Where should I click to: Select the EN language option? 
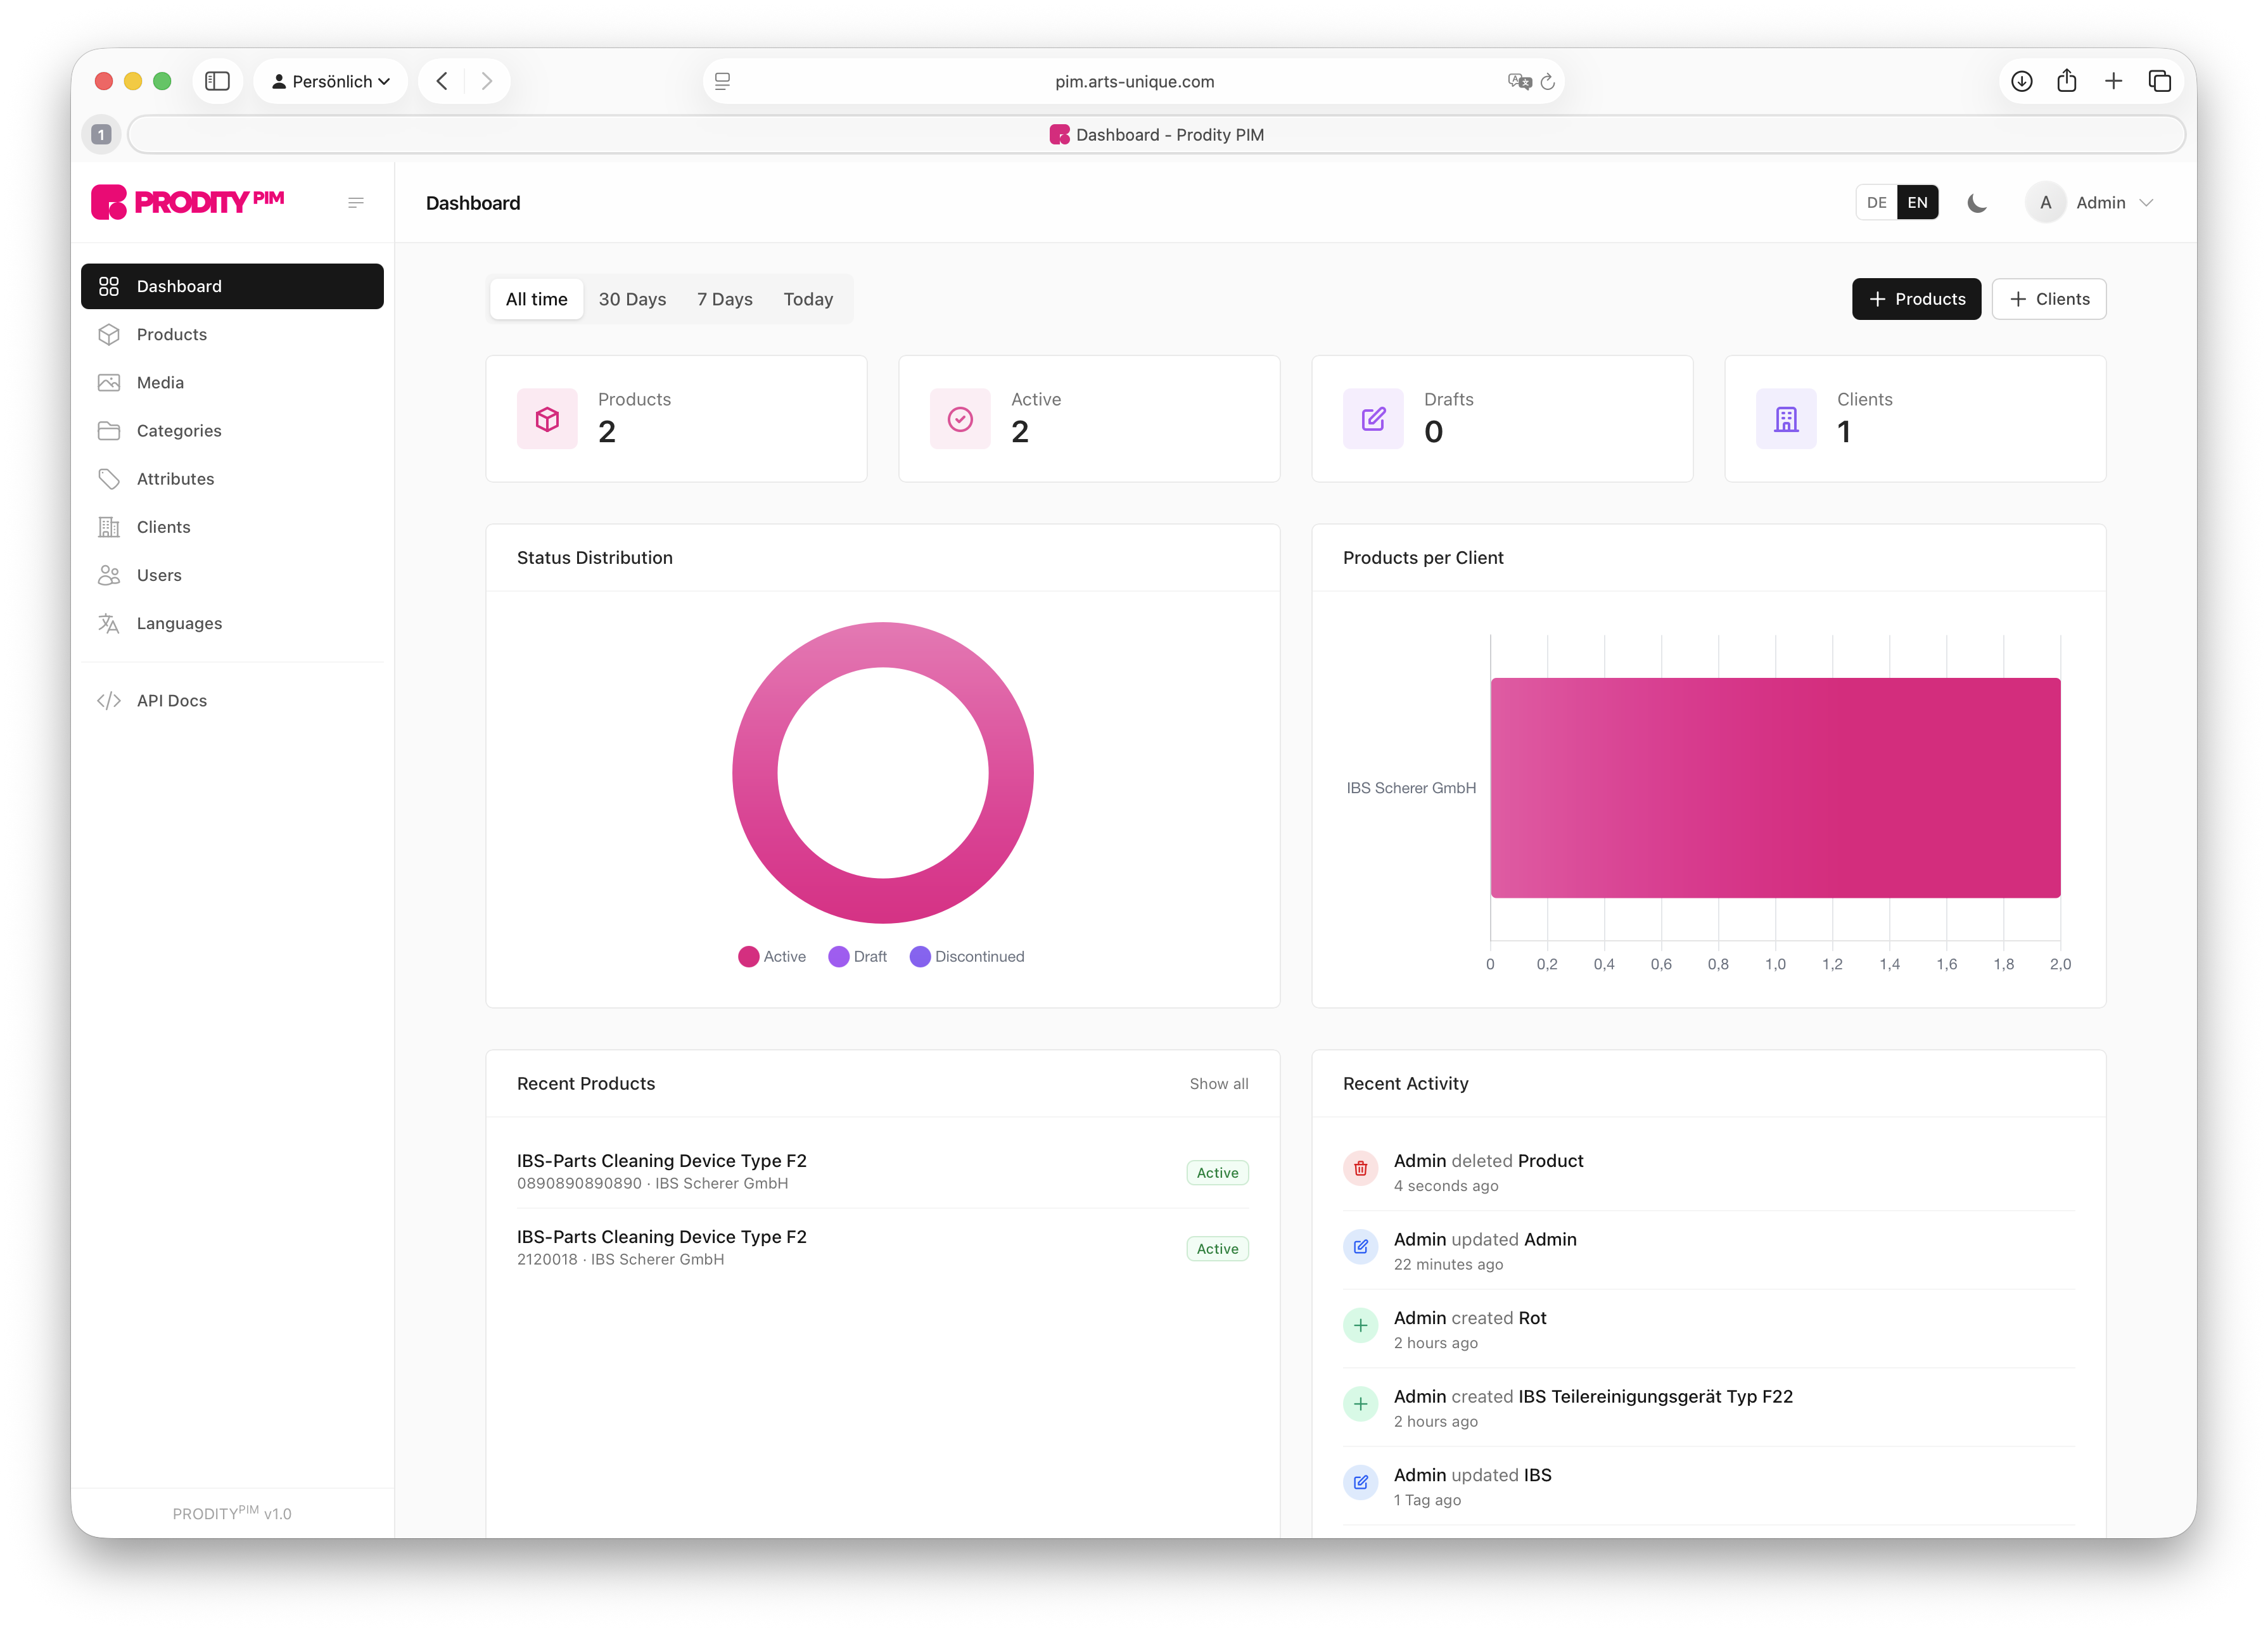[1917, 203]
